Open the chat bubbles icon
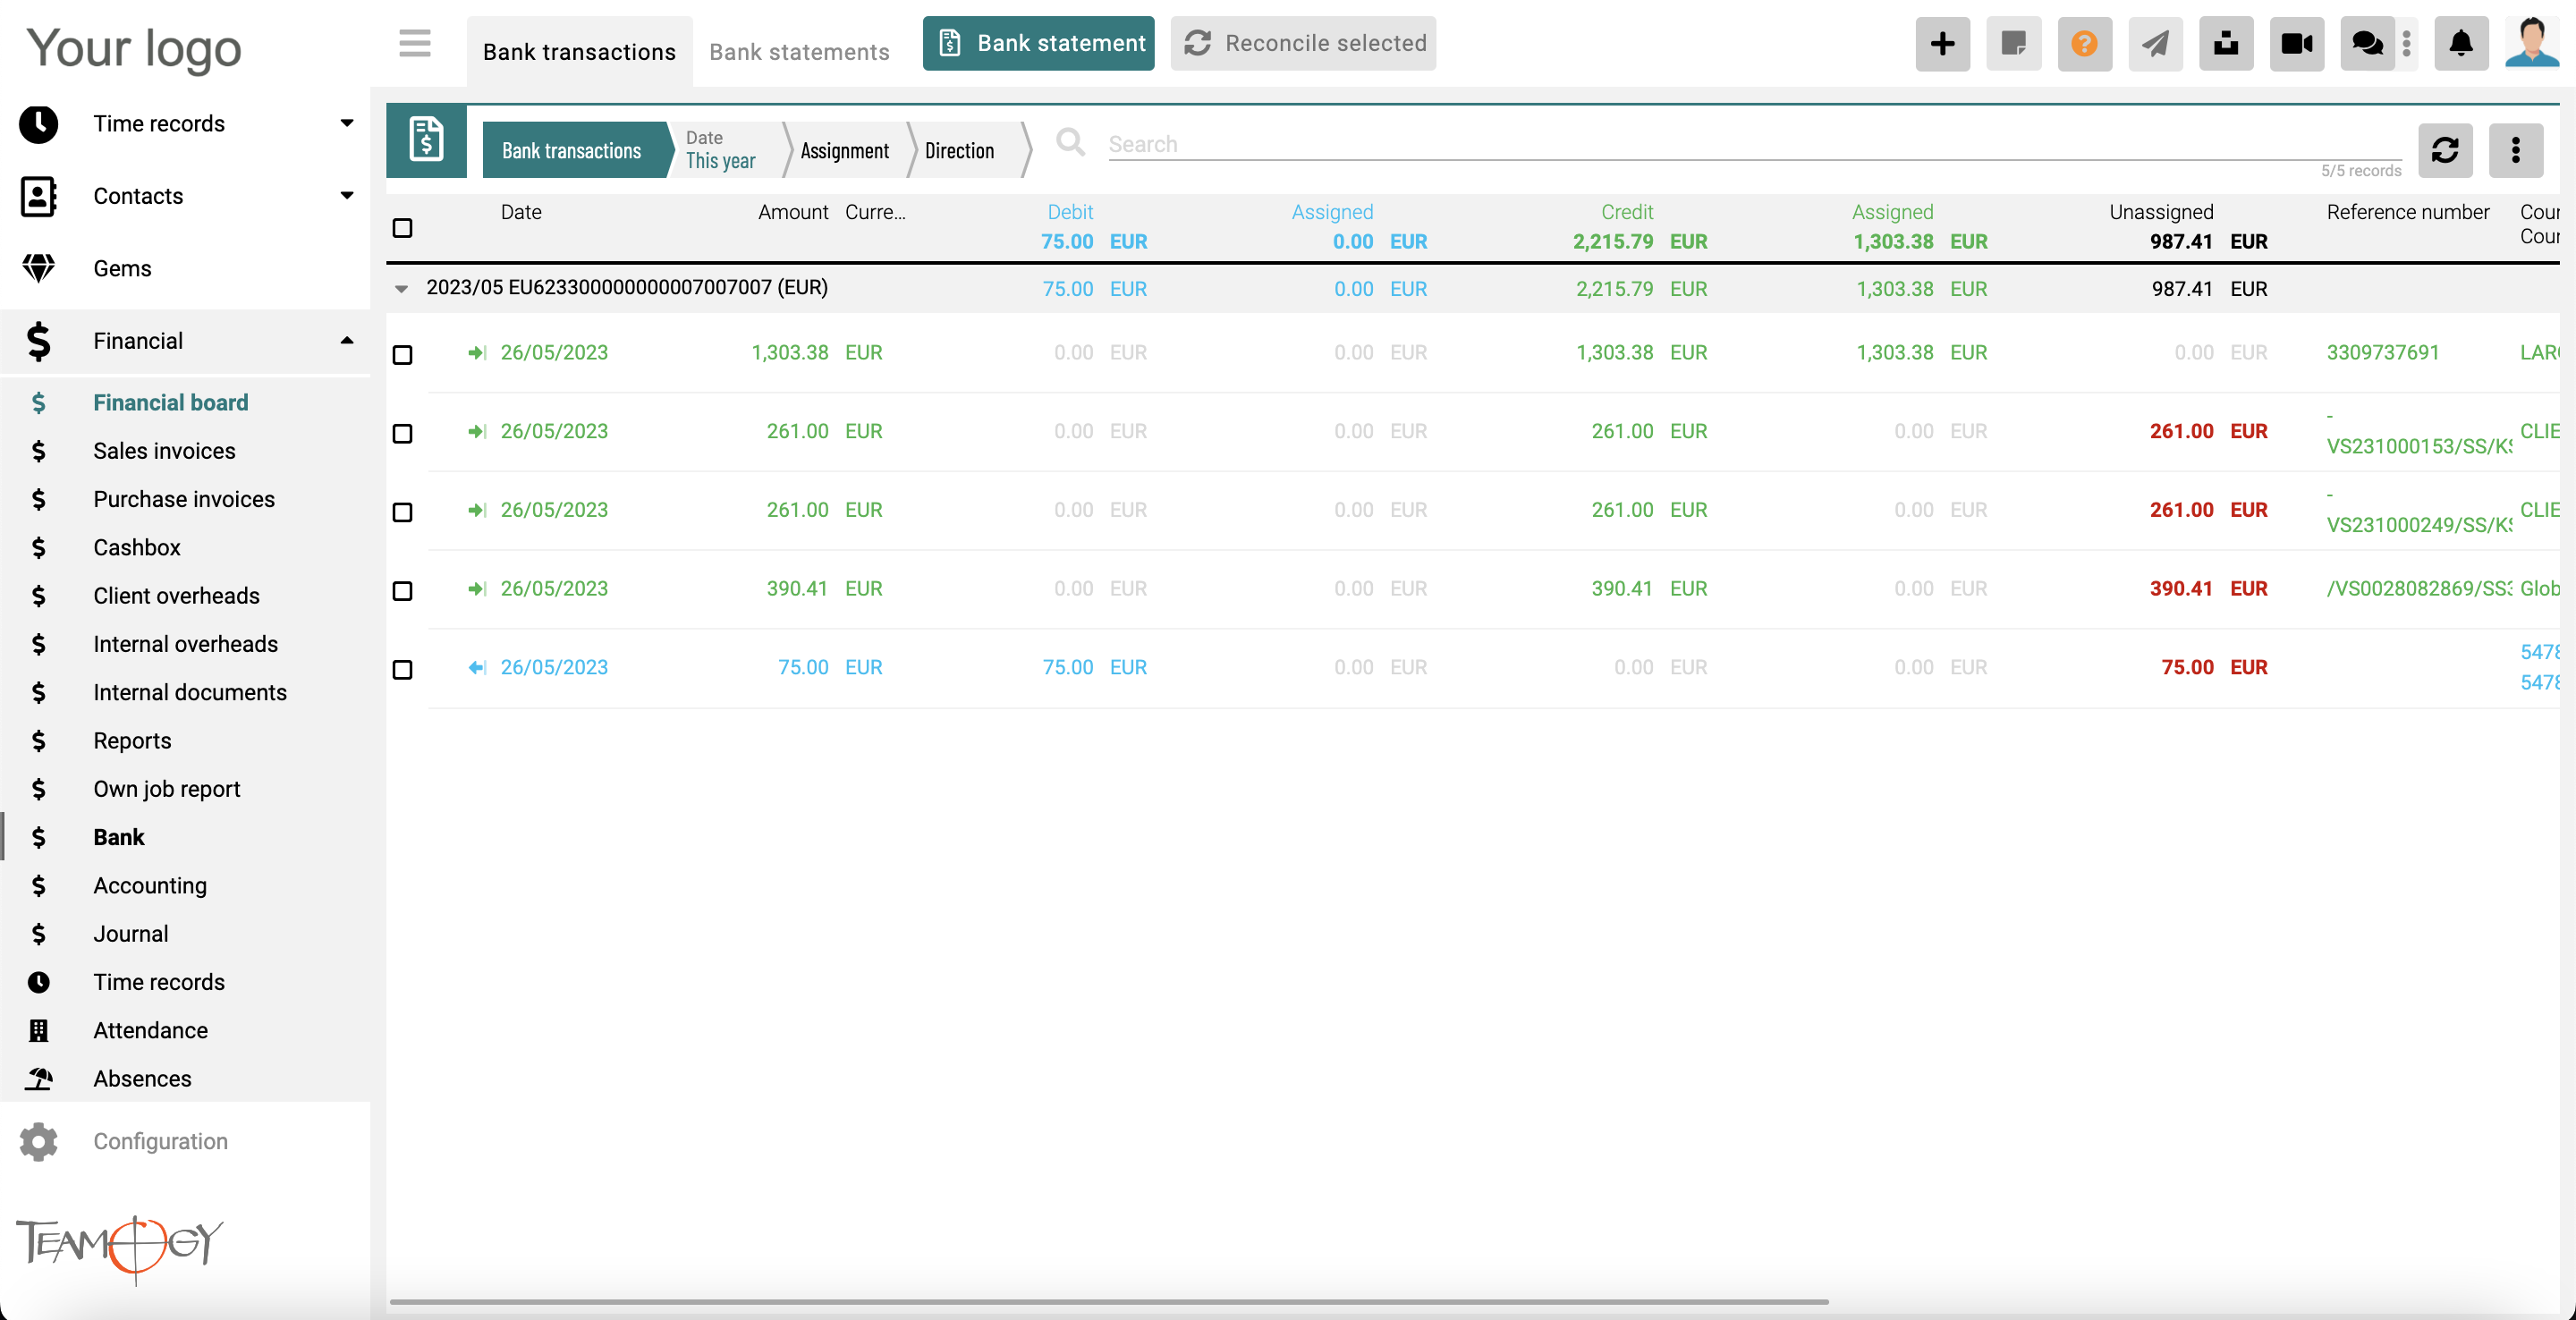2576x1320 pixels. click(2367, 44)
